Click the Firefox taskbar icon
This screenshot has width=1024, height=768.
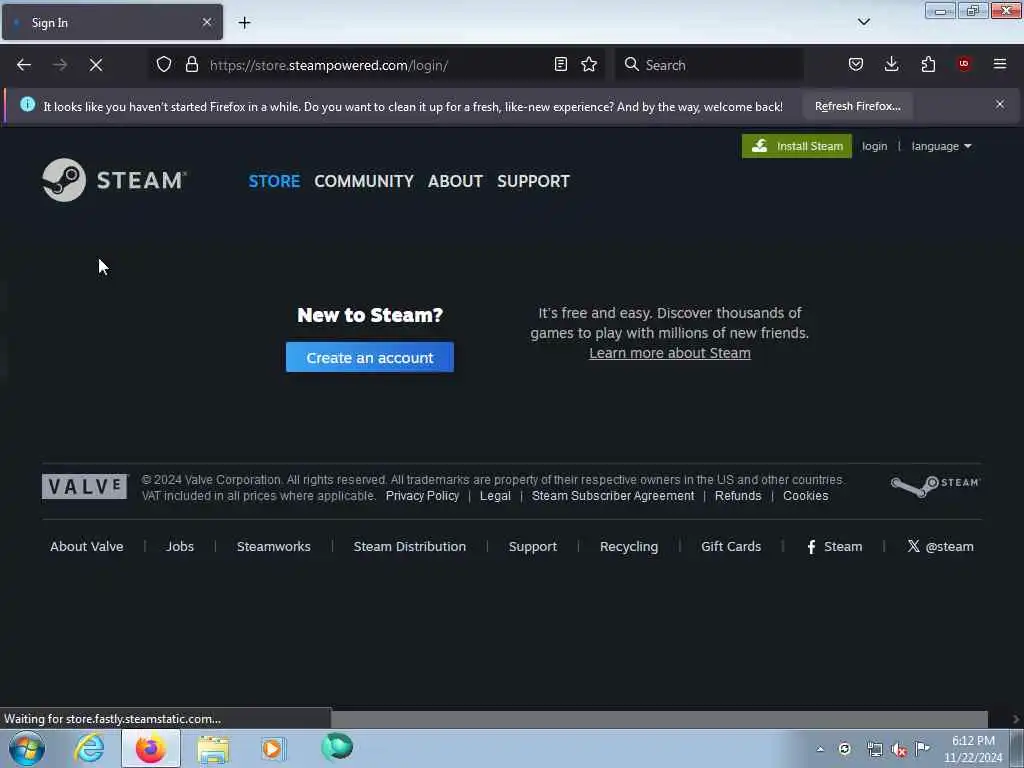(x=151, y=748)
